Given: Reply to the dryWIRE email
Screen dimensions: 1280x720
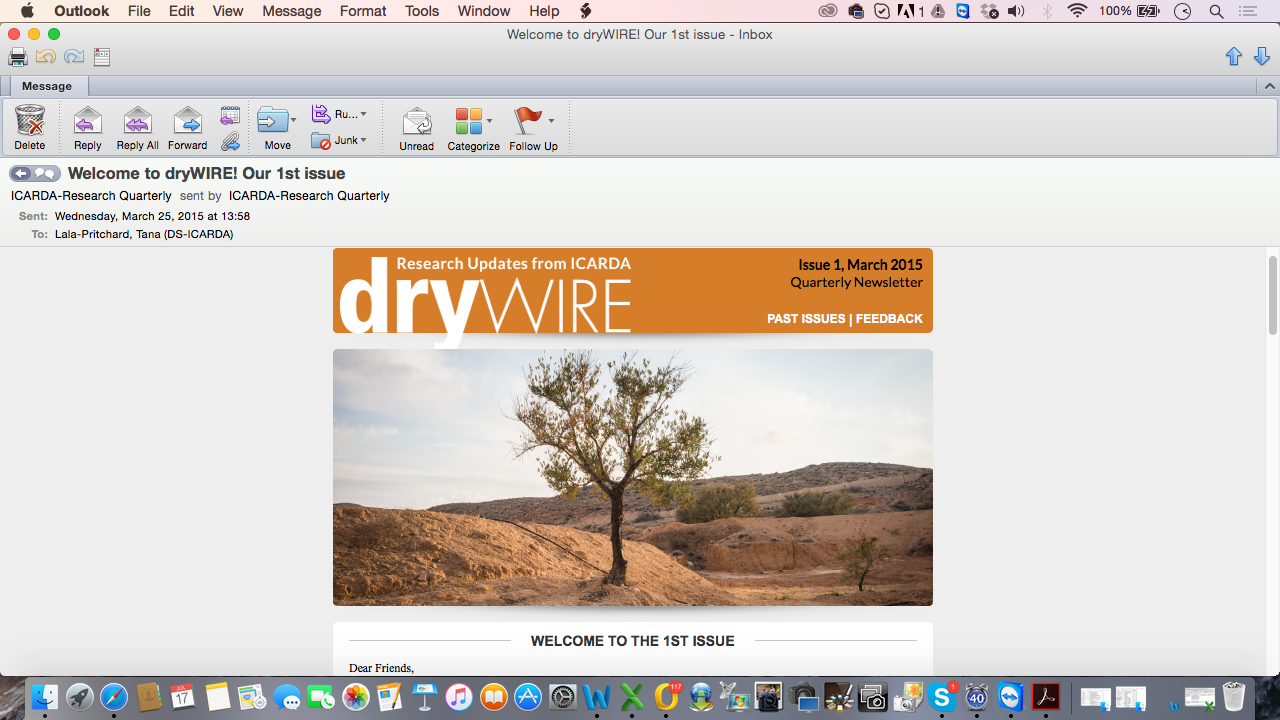Looking at the screenshot, I should click(88, 121).
